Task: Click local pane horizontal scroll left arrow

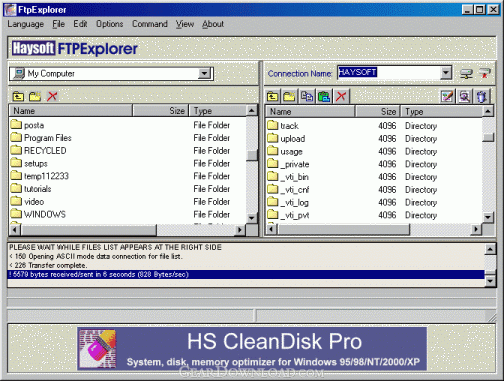Action: point(15,230)
